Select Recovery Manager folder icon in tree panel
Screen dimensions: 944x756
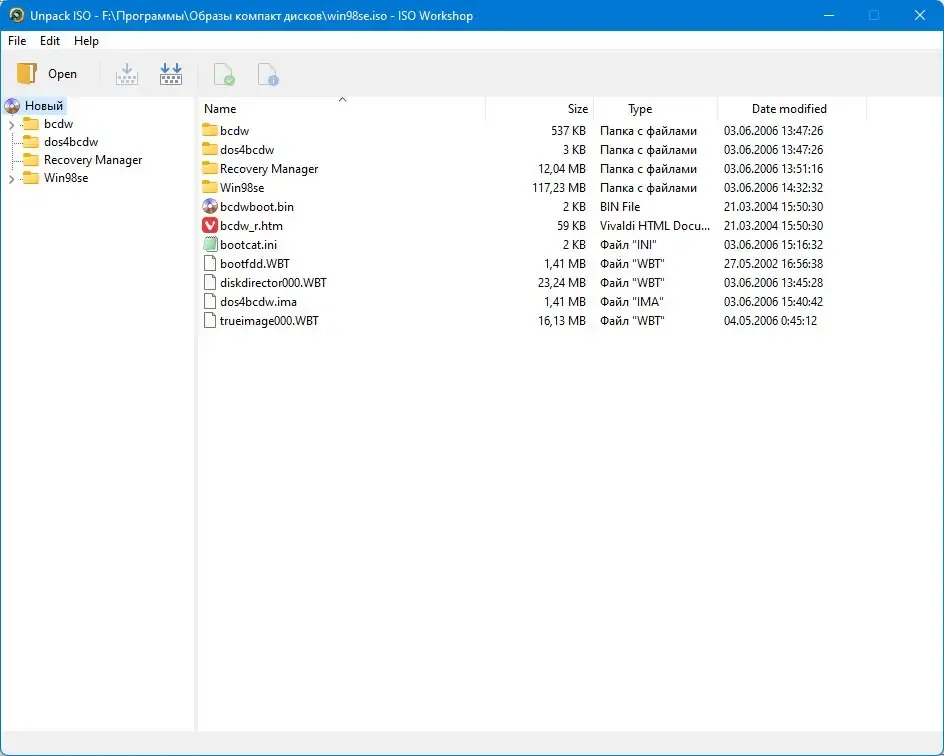31,160
